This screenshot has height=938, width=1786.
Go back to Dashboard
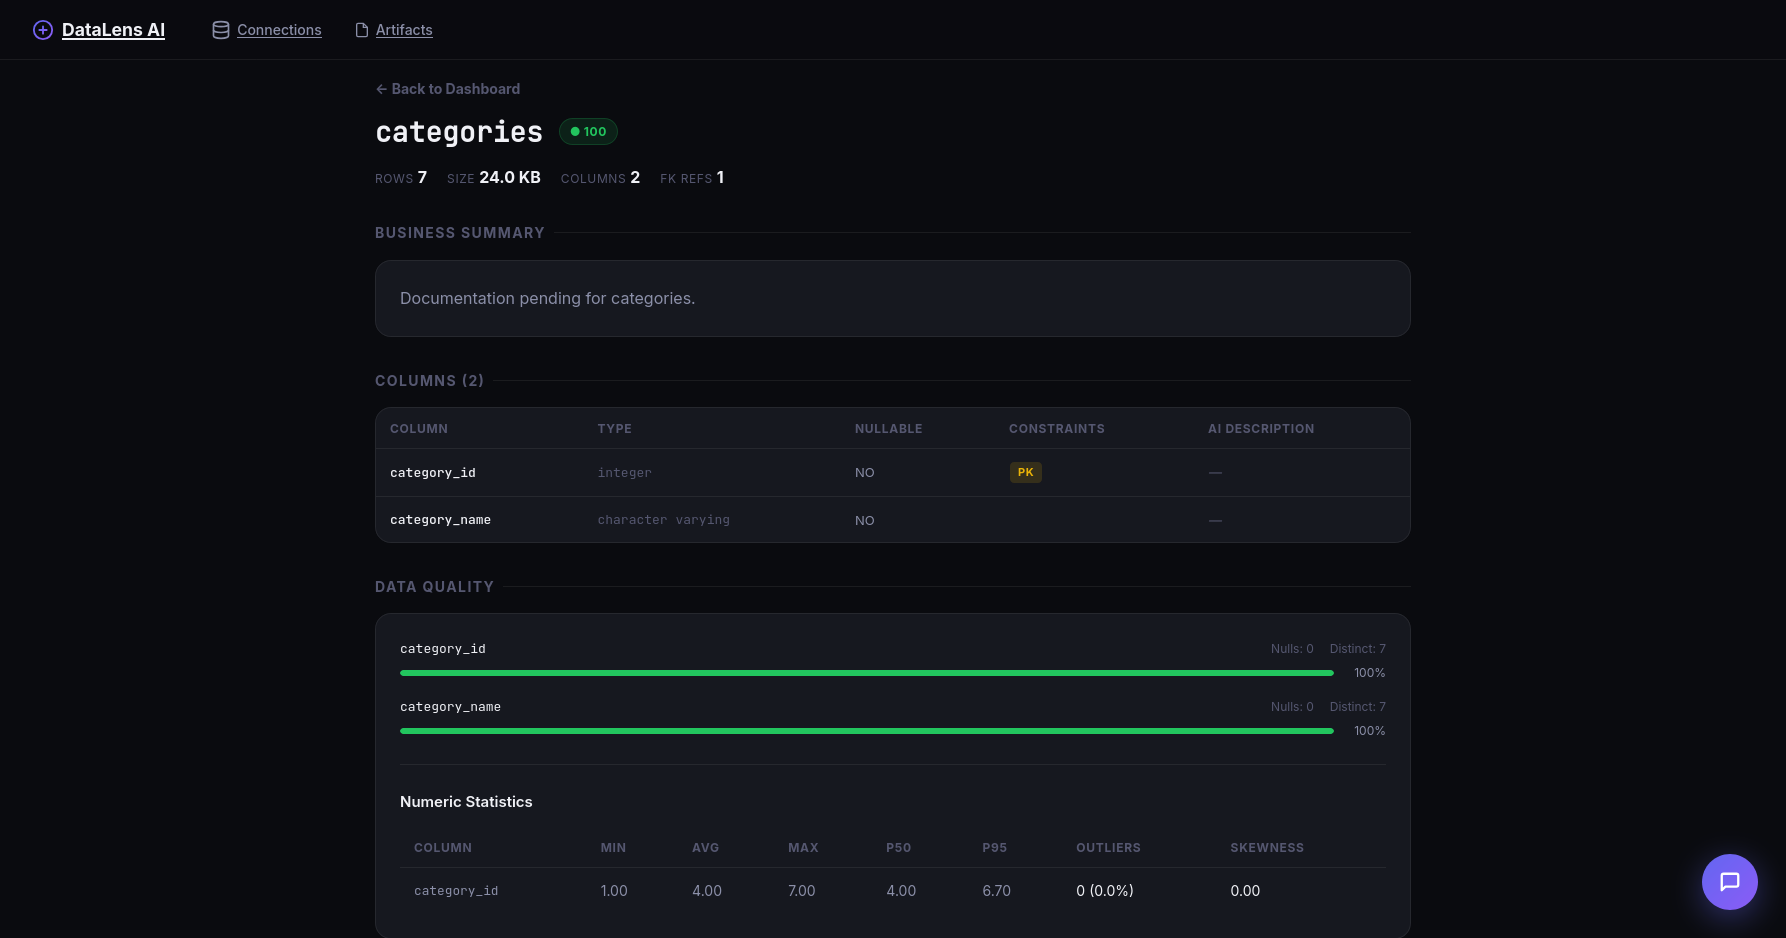click(448, 89)
